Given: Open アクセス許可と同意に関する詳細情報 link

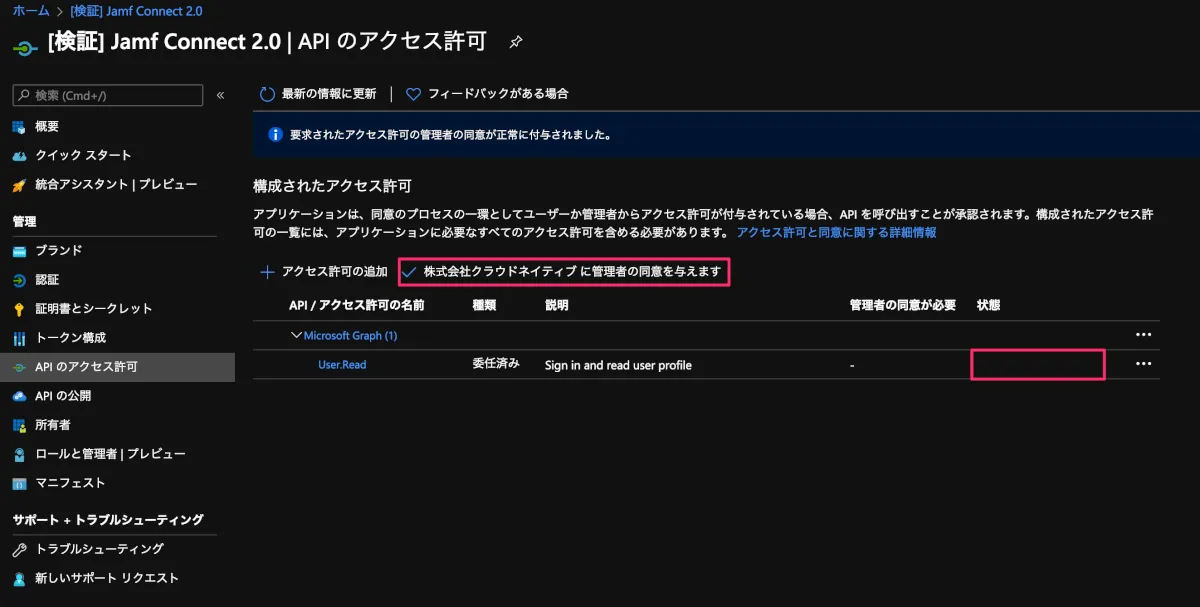Looking at the screenshot, I should click(x=836, y=232).
